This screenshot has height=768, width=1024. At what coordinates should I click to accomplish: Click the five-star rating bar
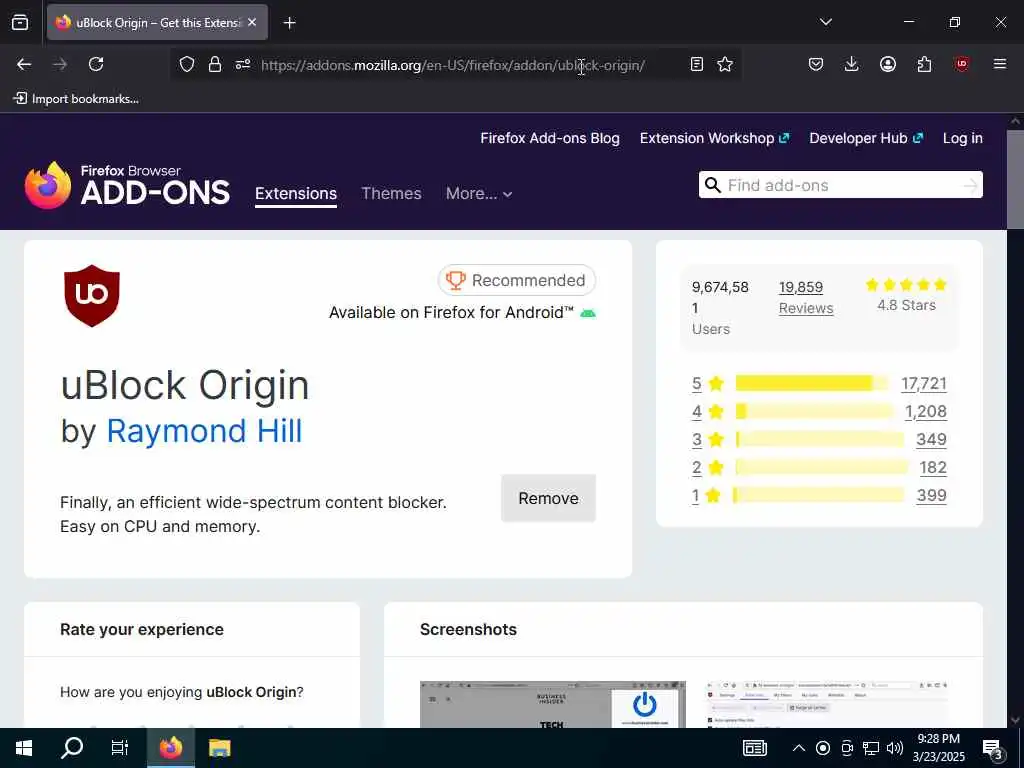(x=812, y=383)
